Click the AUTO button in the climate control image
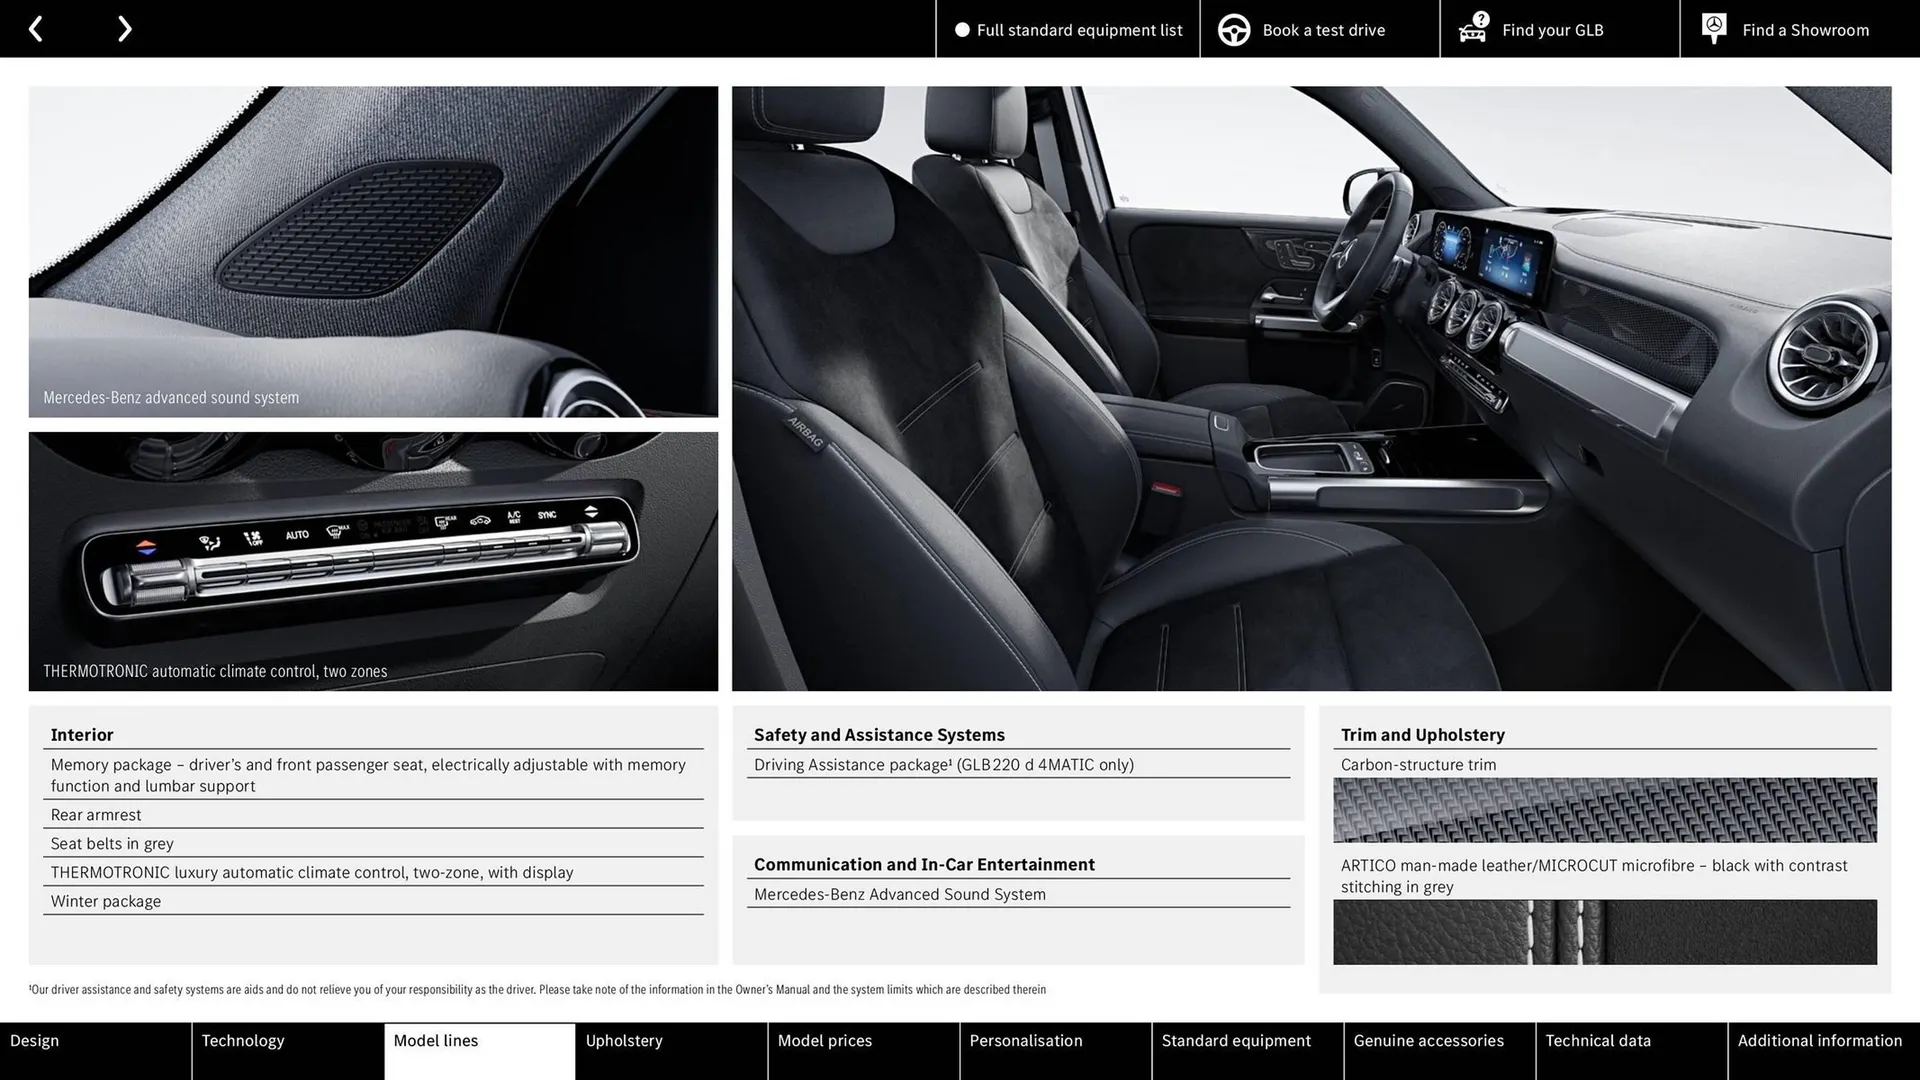Screen dimensions: 1920x1080 click(x=297, y=534)
